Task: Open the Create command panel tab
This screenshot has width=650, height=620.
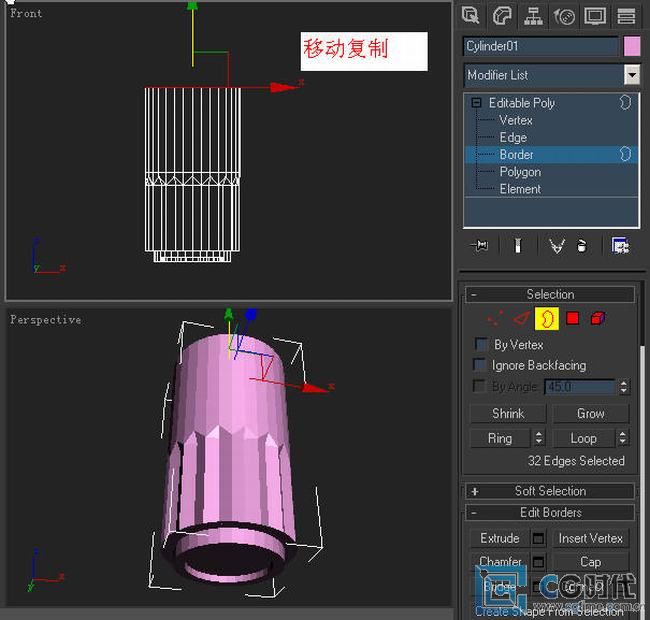Action: click(471, 16)
